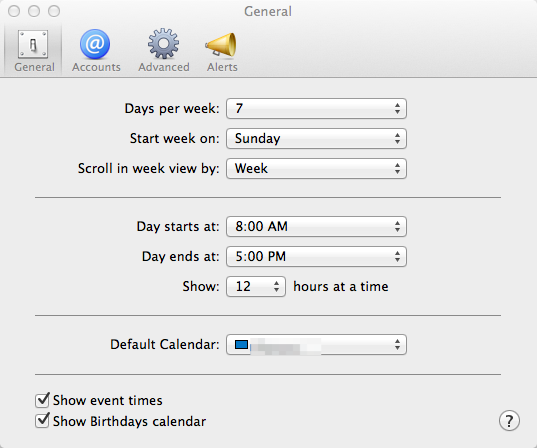Open the Alerts megaphone icon
The height and width of the screenshot is (448, 537).
coord(221,44)
